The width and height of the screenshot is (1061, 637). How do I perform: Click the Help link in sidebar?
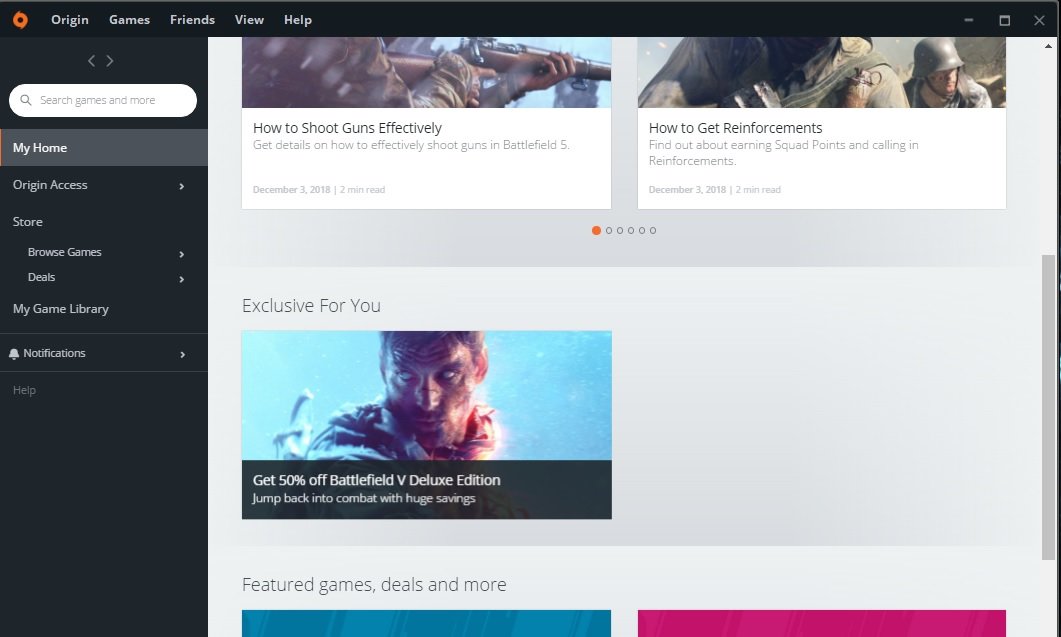pos(24,390)
